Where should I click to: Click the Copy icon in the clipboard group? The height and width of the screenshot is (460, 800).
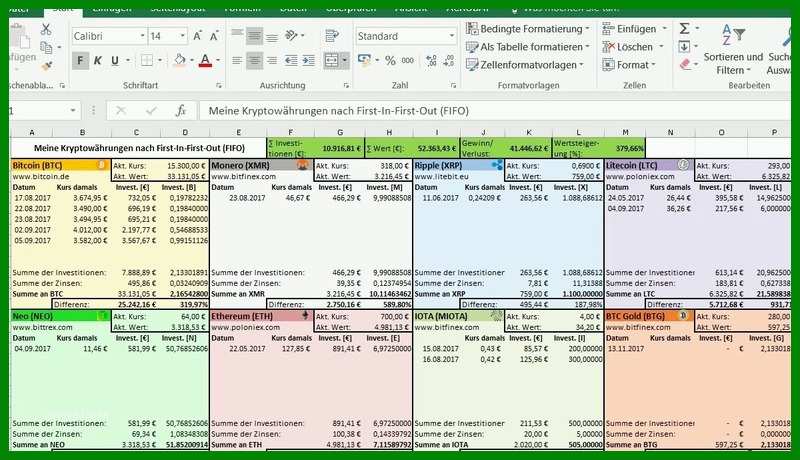pos(46,48)
